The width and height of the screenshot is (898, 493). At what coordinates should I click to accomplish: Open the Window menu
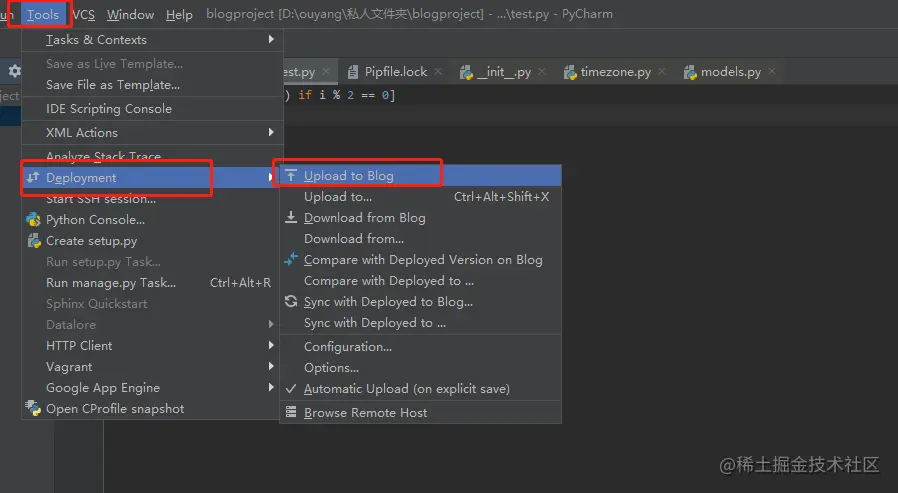[130, 14]
